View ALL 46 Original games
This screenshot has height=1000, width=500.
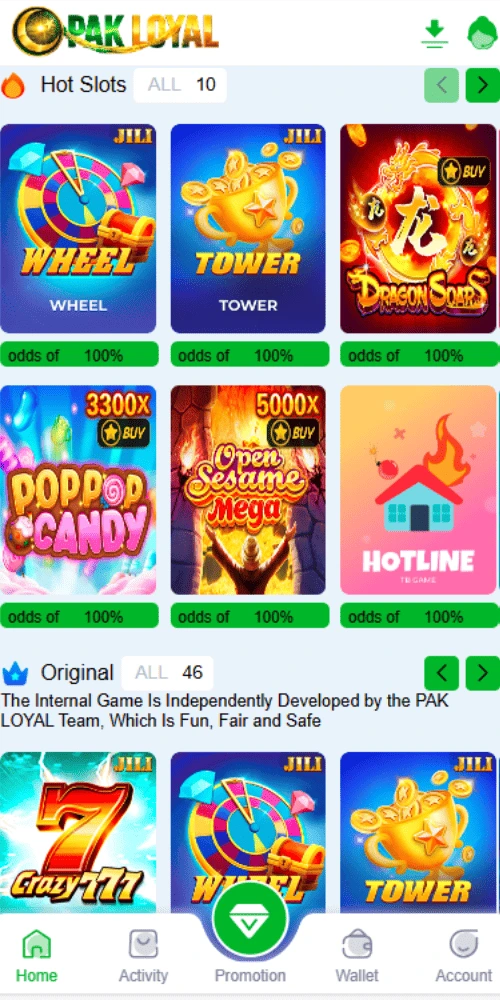point(168,673)
